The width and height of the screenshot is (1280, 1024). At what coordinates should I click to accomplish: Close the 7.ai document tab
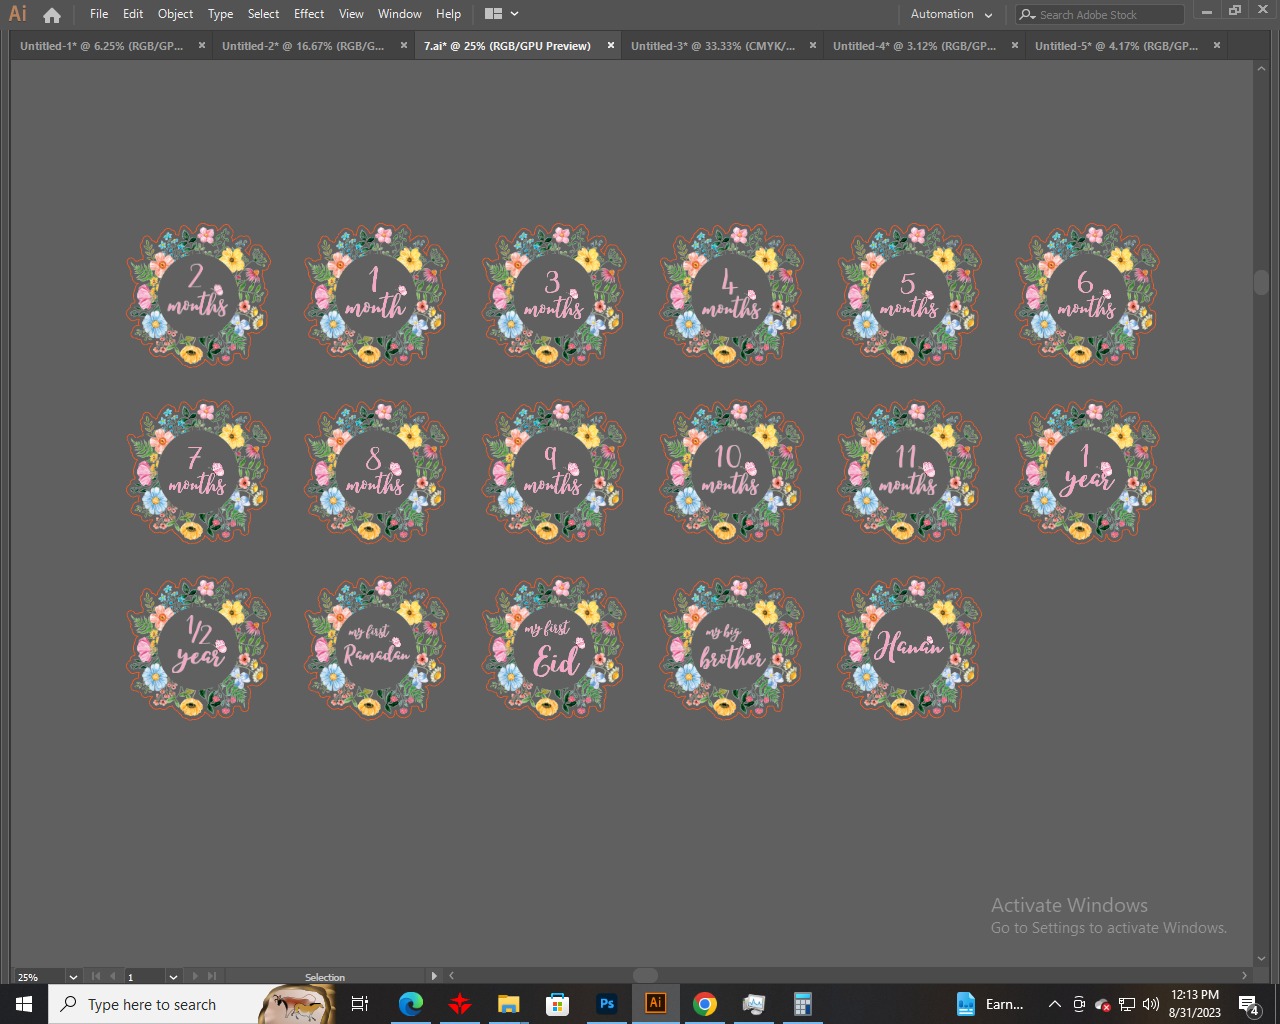pyautogui.click(x=611, y=45)
